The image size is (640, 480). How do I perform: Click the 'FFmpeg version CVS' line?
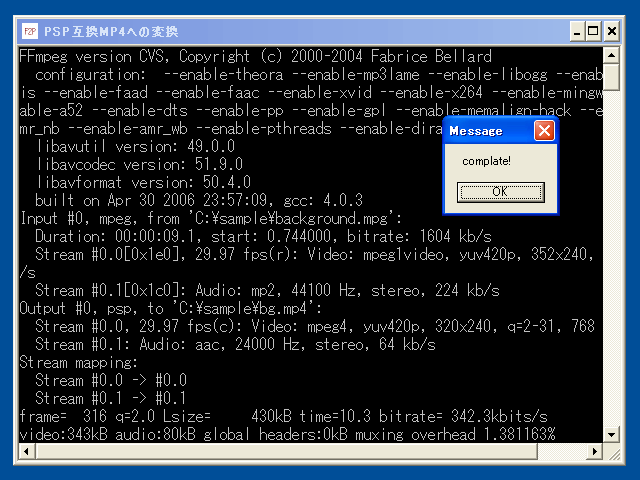(x=256, y=56)
